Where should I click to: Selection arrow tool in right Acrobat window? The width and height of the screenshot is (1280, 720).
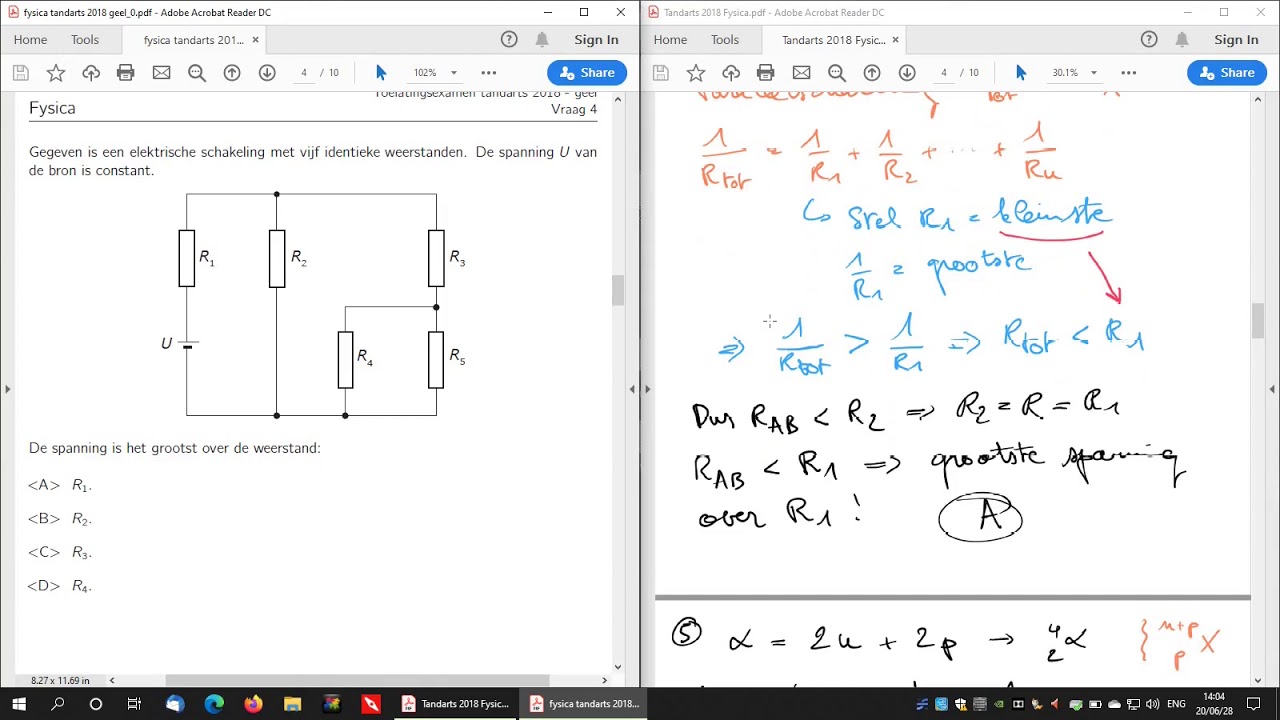[1020, 73]
